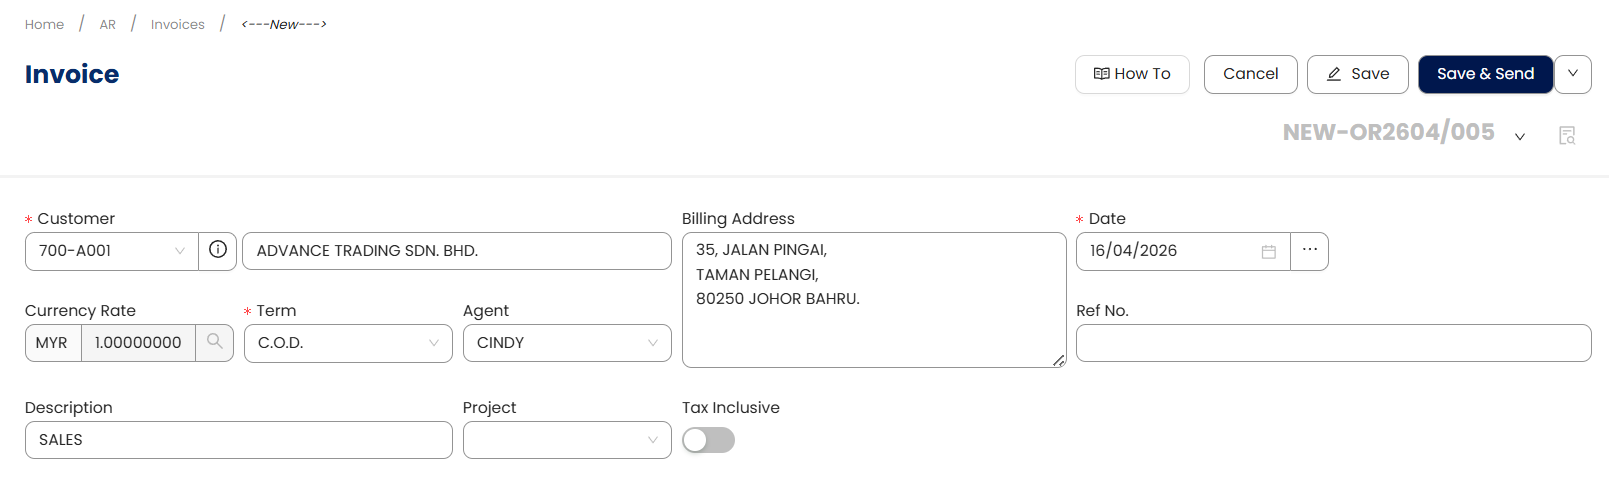Viewport: 1609px width, 489px height.
Task: Expand the Save & Send options arrow
Action: [1573, 74]
